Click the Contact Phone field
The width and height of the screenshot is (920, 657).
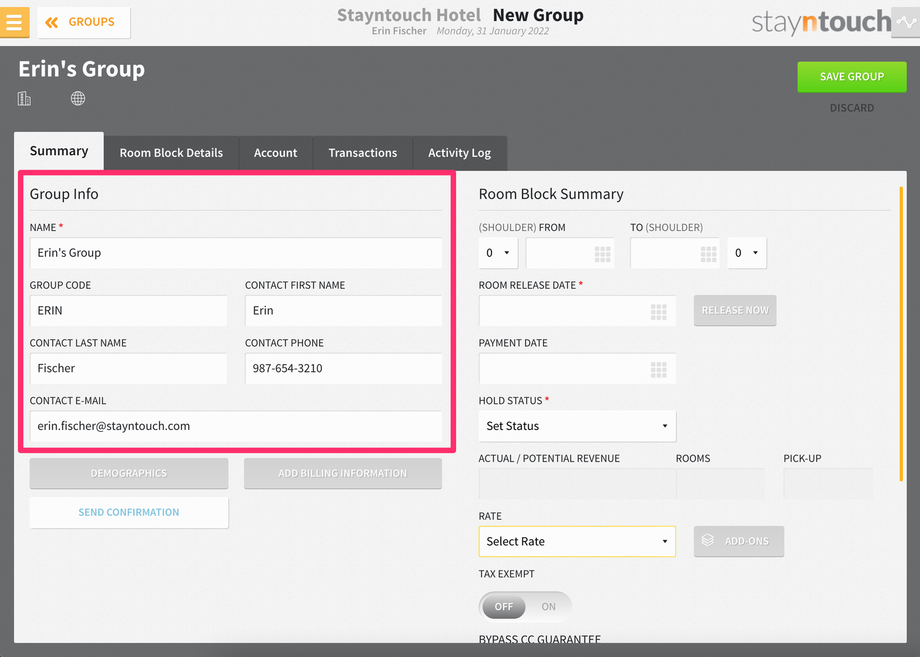pos(343,368)
